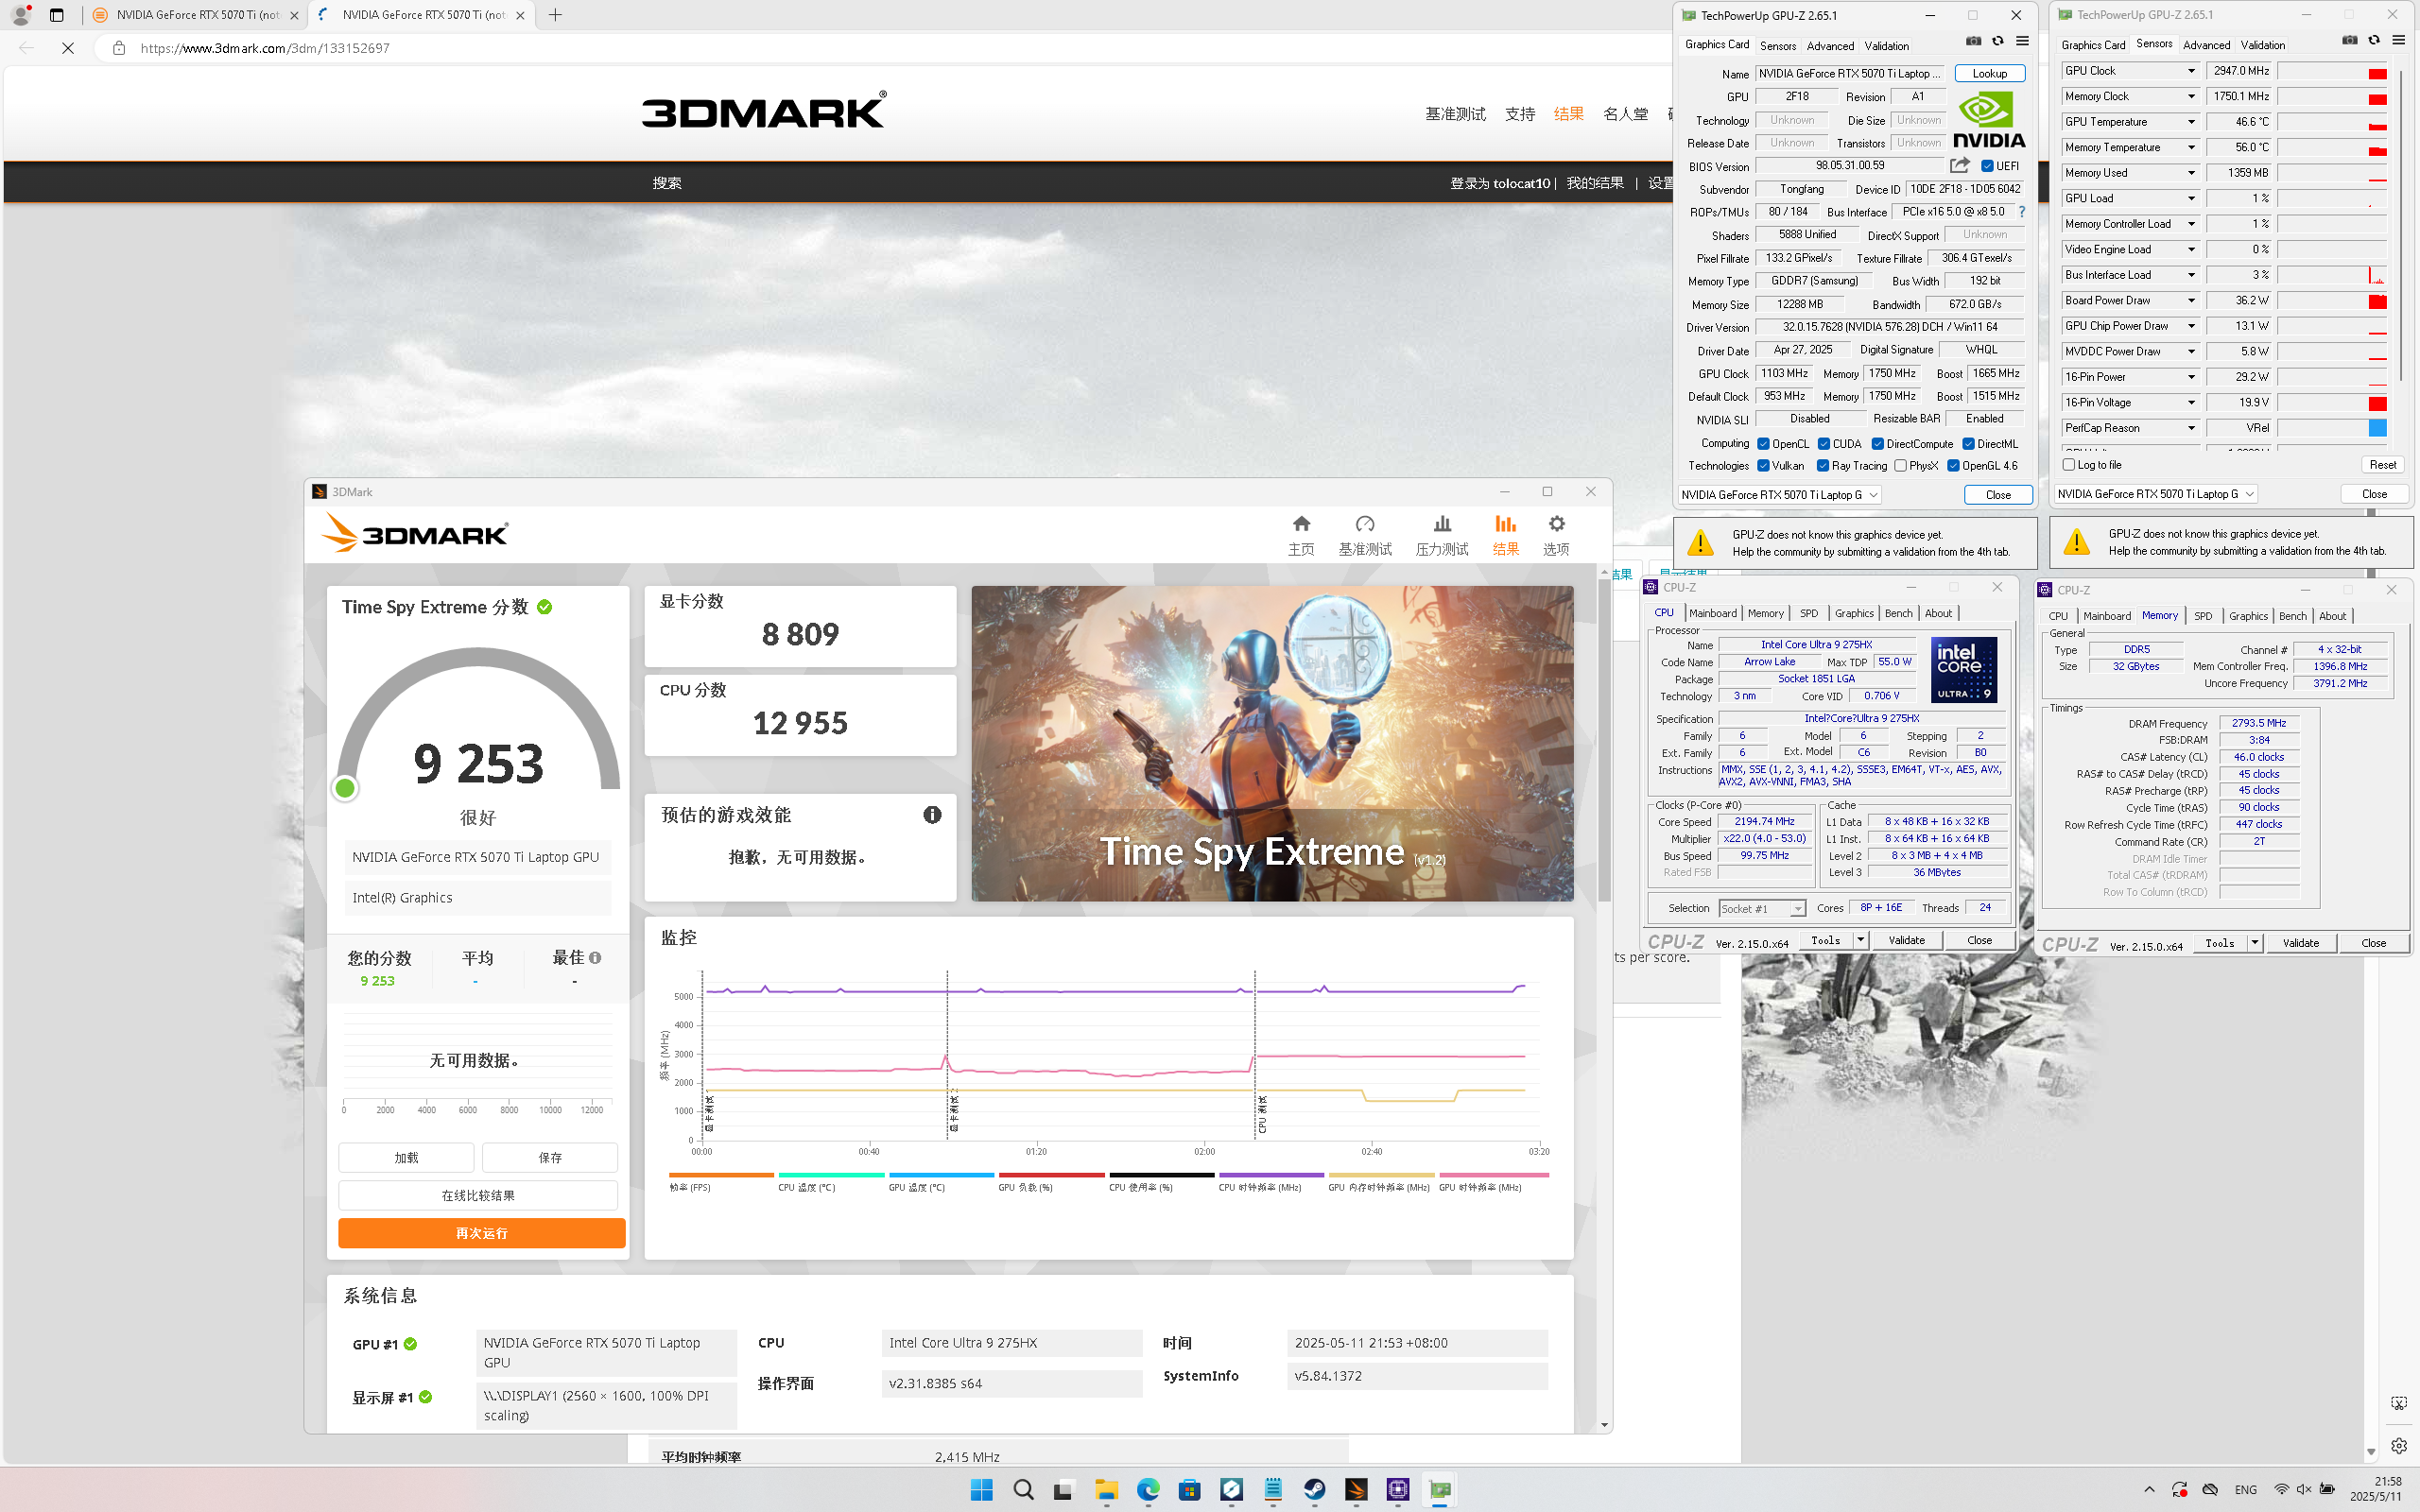The height and width of the screenshot is (1512, 2420).
Task: Open File Explorer from taskbar
Action: tap(1106, 1489)
